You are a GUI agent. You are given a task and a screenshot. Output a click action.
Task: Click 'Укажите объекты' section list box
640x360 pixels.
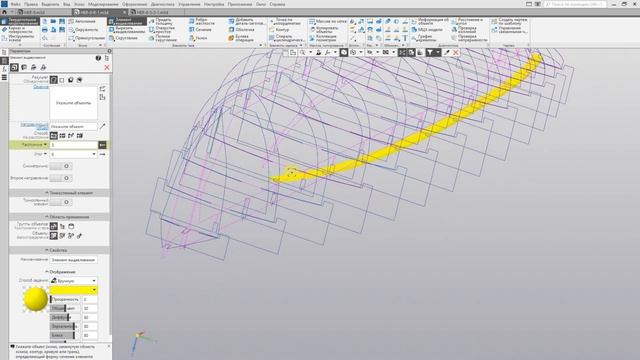click(73, 103)
